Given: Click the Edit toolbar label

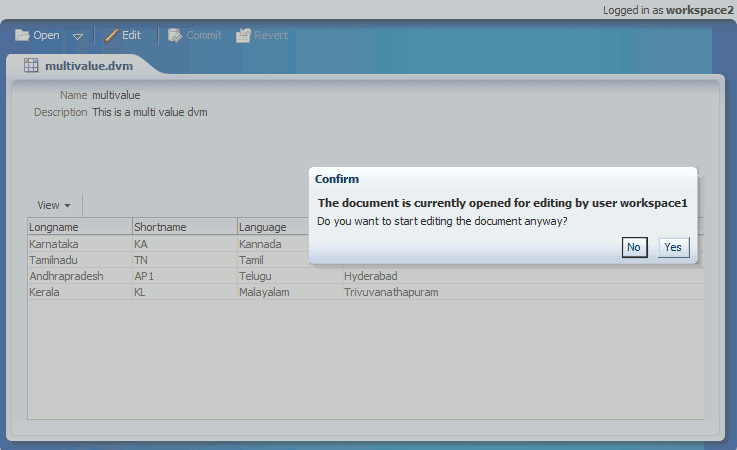Looking at the screenshot, I should [131, 35].
